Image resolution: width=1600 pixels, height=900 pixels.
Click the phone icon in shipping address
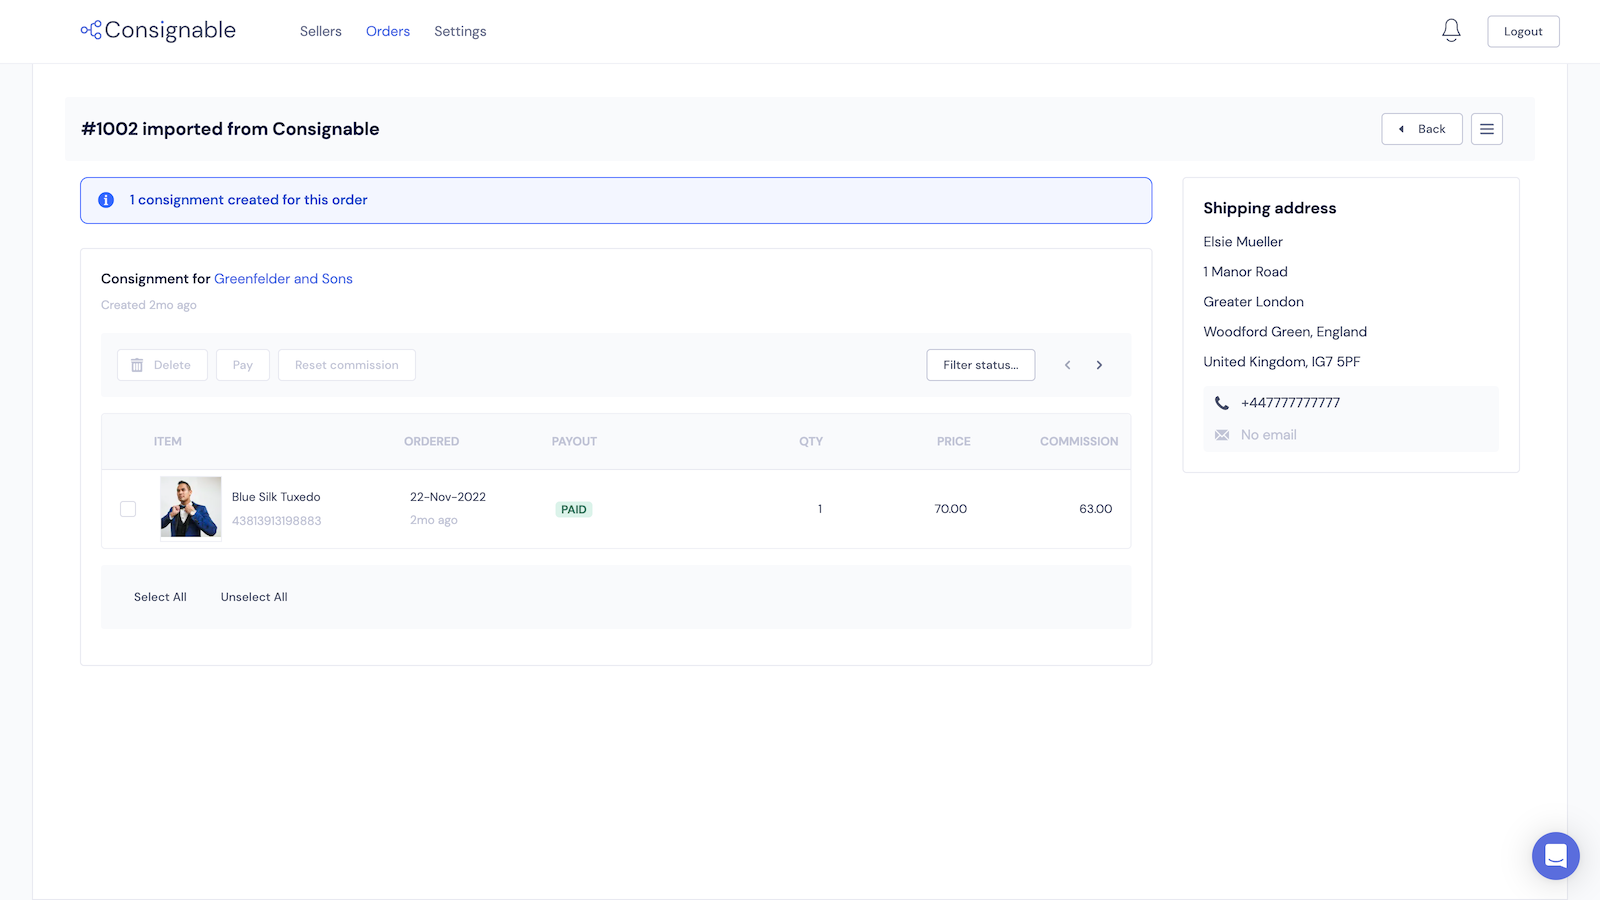(1221, 403)
